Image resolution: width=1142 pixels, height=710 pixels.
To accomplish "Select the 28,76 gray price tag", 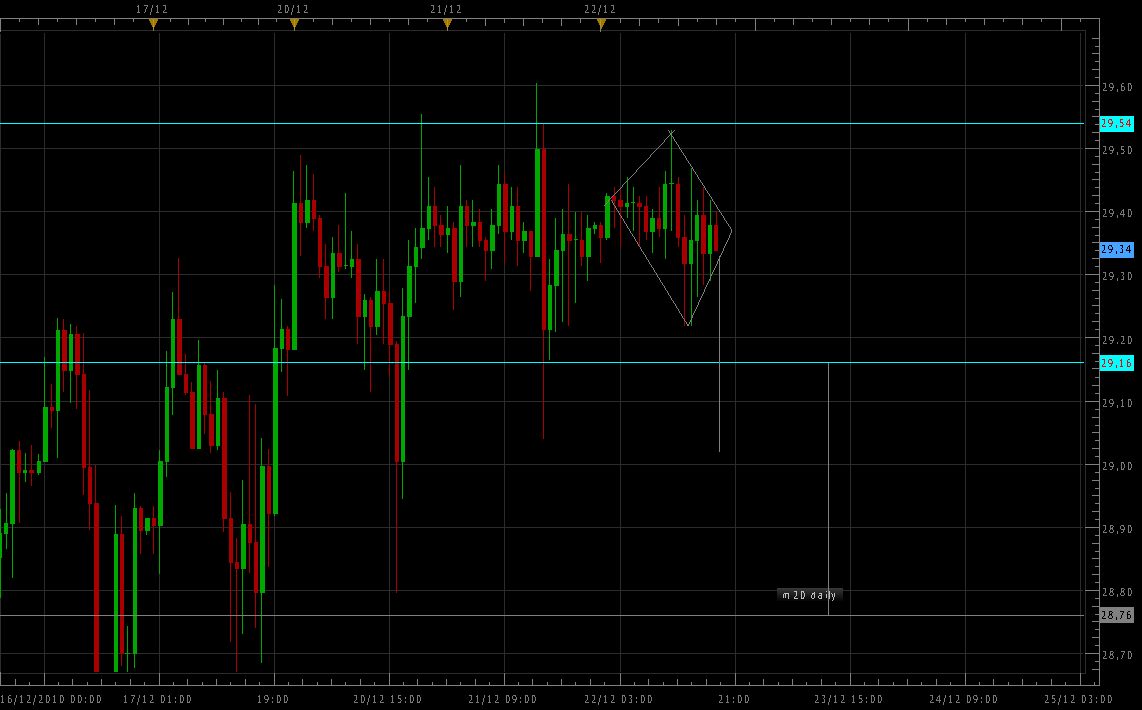I will pyautogui.click(x=1116, y=616).
